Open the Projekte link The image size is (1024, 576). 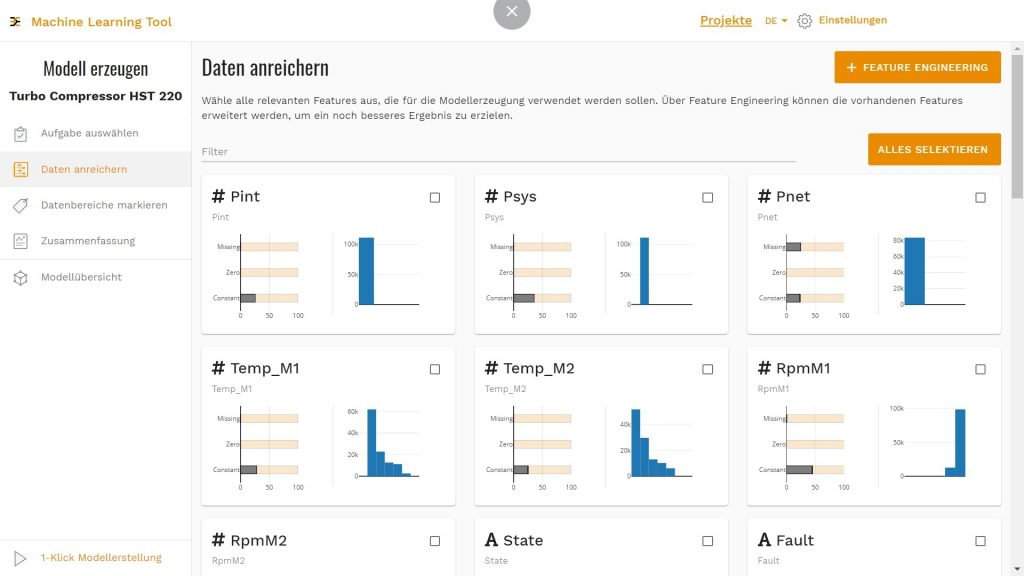coord(725,19)
